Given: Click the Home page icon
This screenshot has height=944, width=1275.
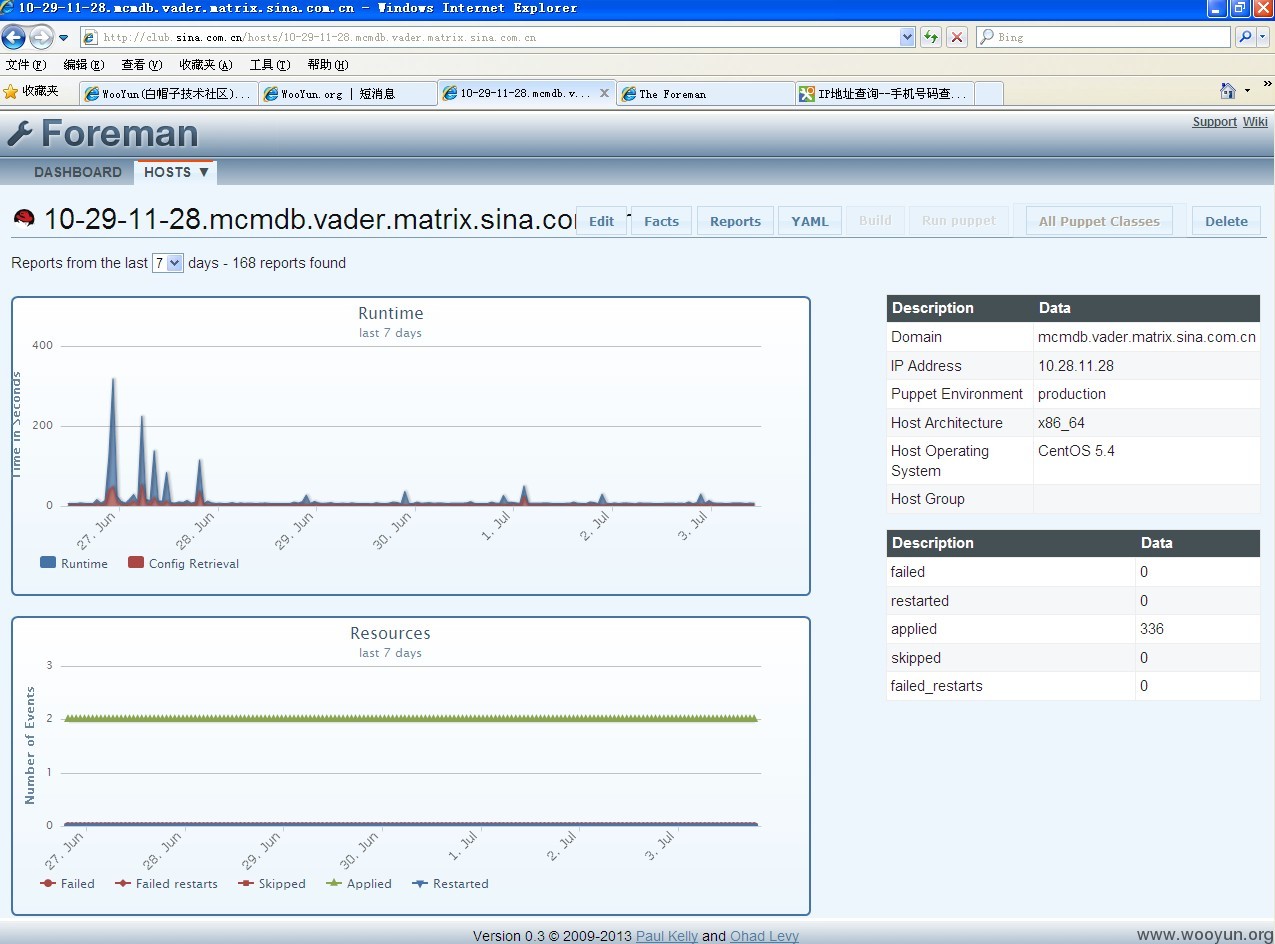Looking at the screenshot, I should [x=1228, y=91].
